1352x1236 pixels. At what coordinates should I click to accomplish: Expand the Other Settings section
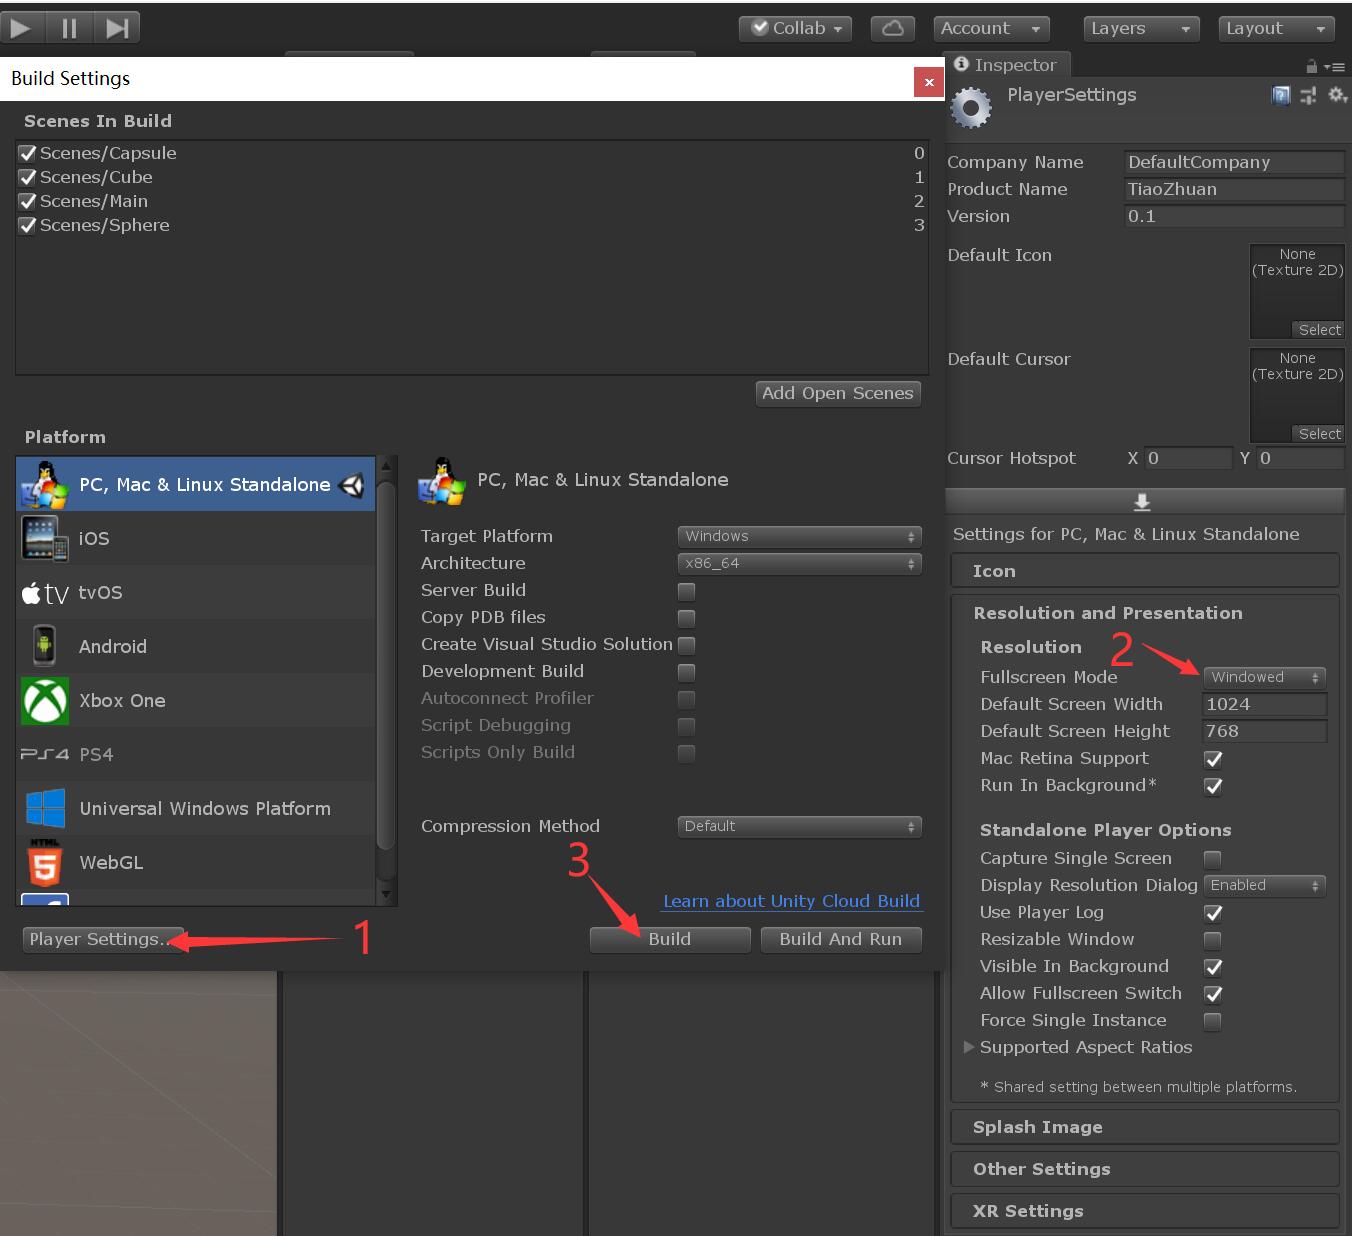pos(1144,1169)
